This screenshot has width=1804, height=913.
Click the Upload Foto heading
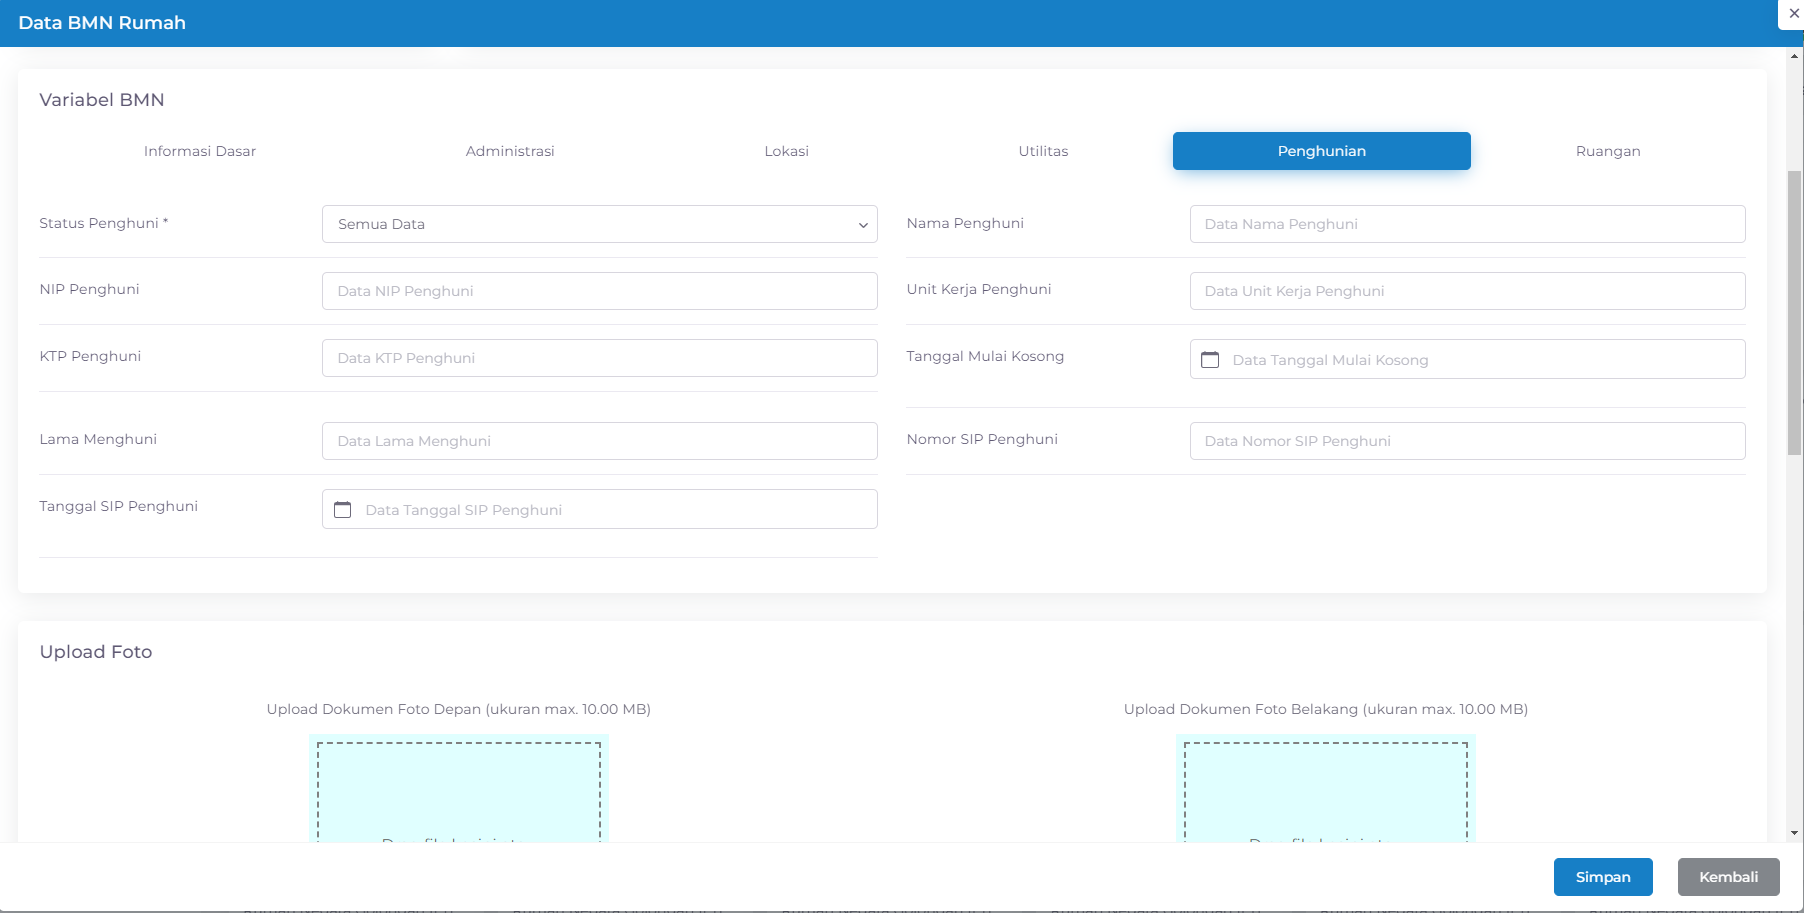pos(96,652)
